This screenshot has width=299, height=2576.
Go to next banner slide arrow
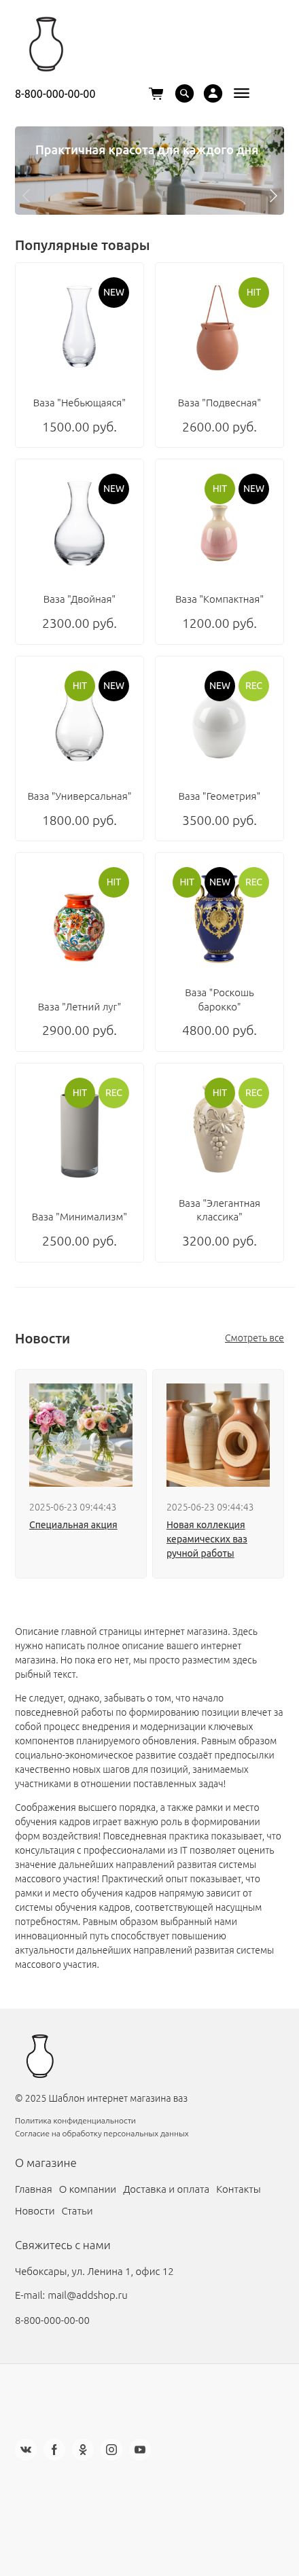(273, 196)
